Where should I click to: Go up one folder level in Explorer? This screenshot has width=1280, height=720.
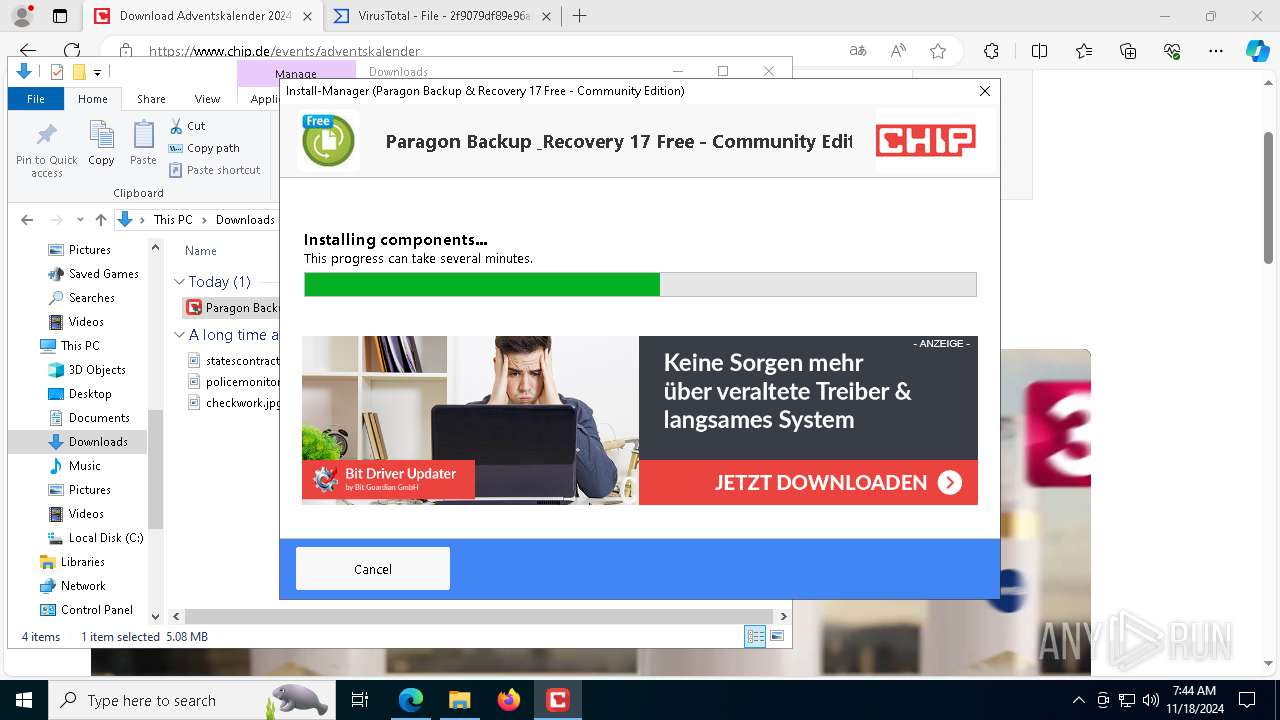[x=100, y=220]
